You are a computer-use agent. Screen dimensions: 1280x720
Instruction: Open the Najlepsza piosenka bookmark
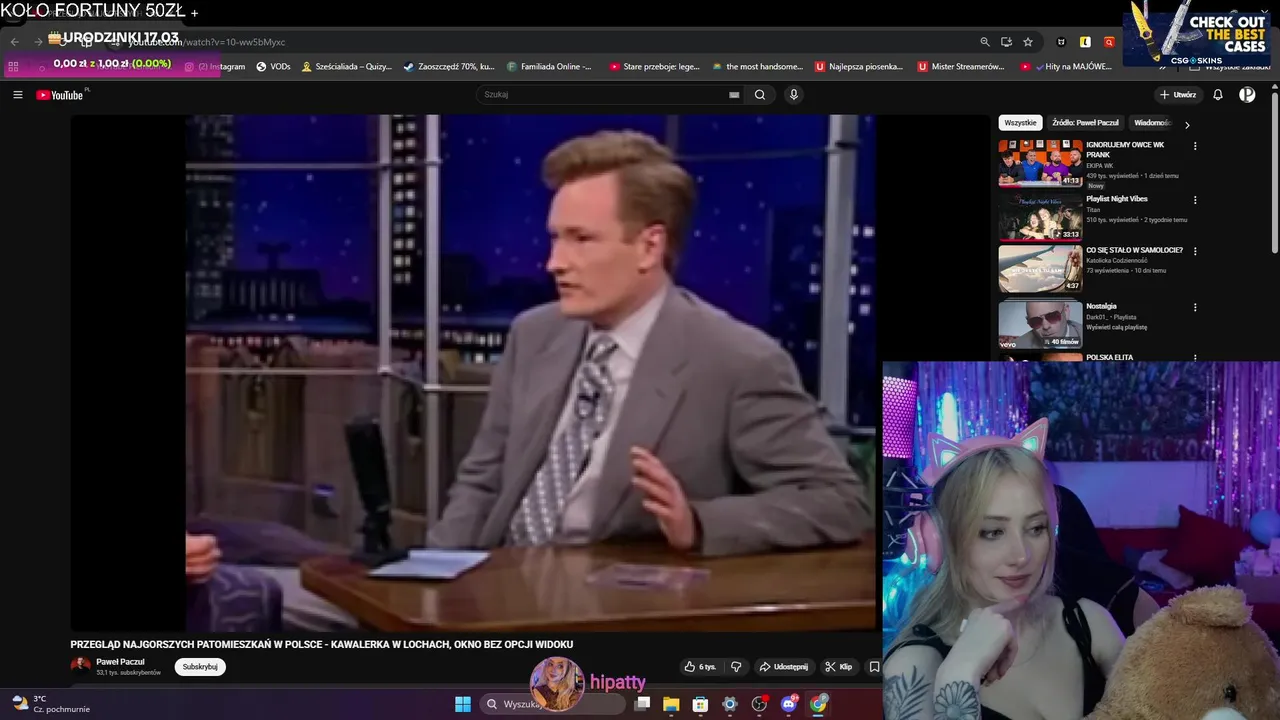[x=859, y=67]
